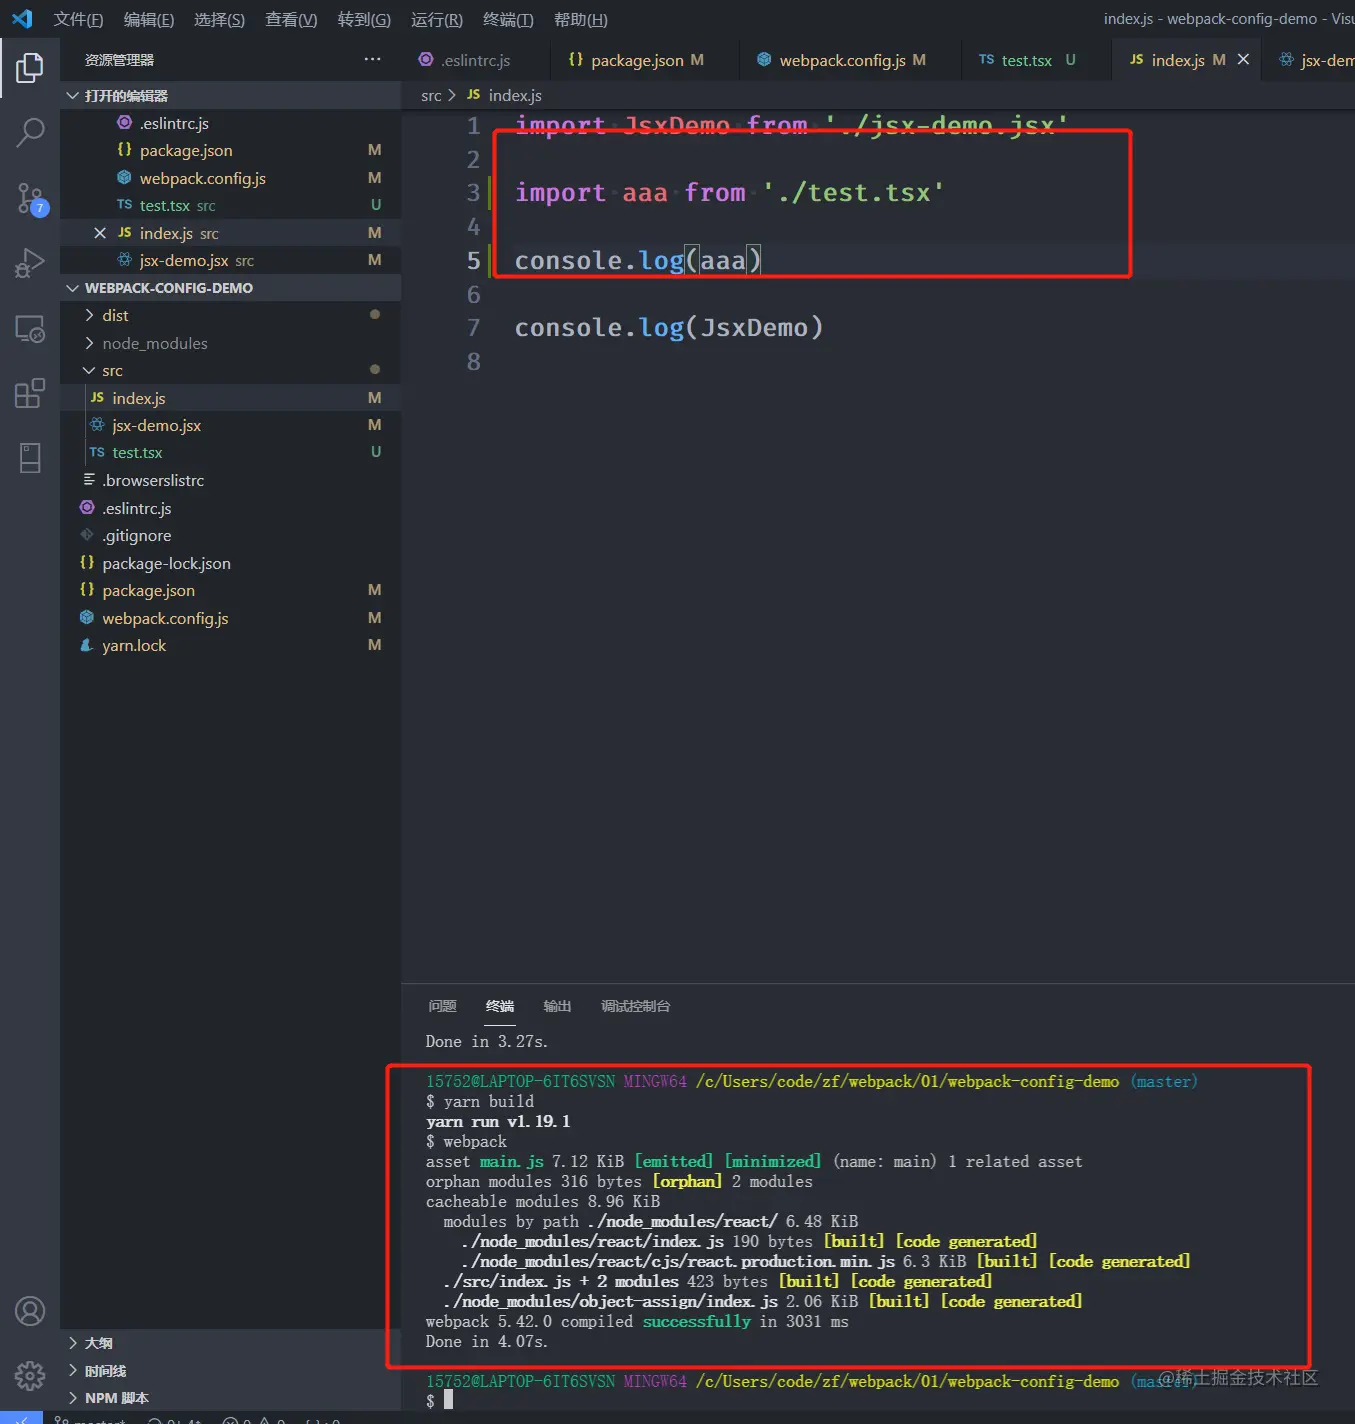This screenshot has width=1355, height=1424.
Task: Collapse the 打开的编辑器 section
Action: (x=230, y=95)
